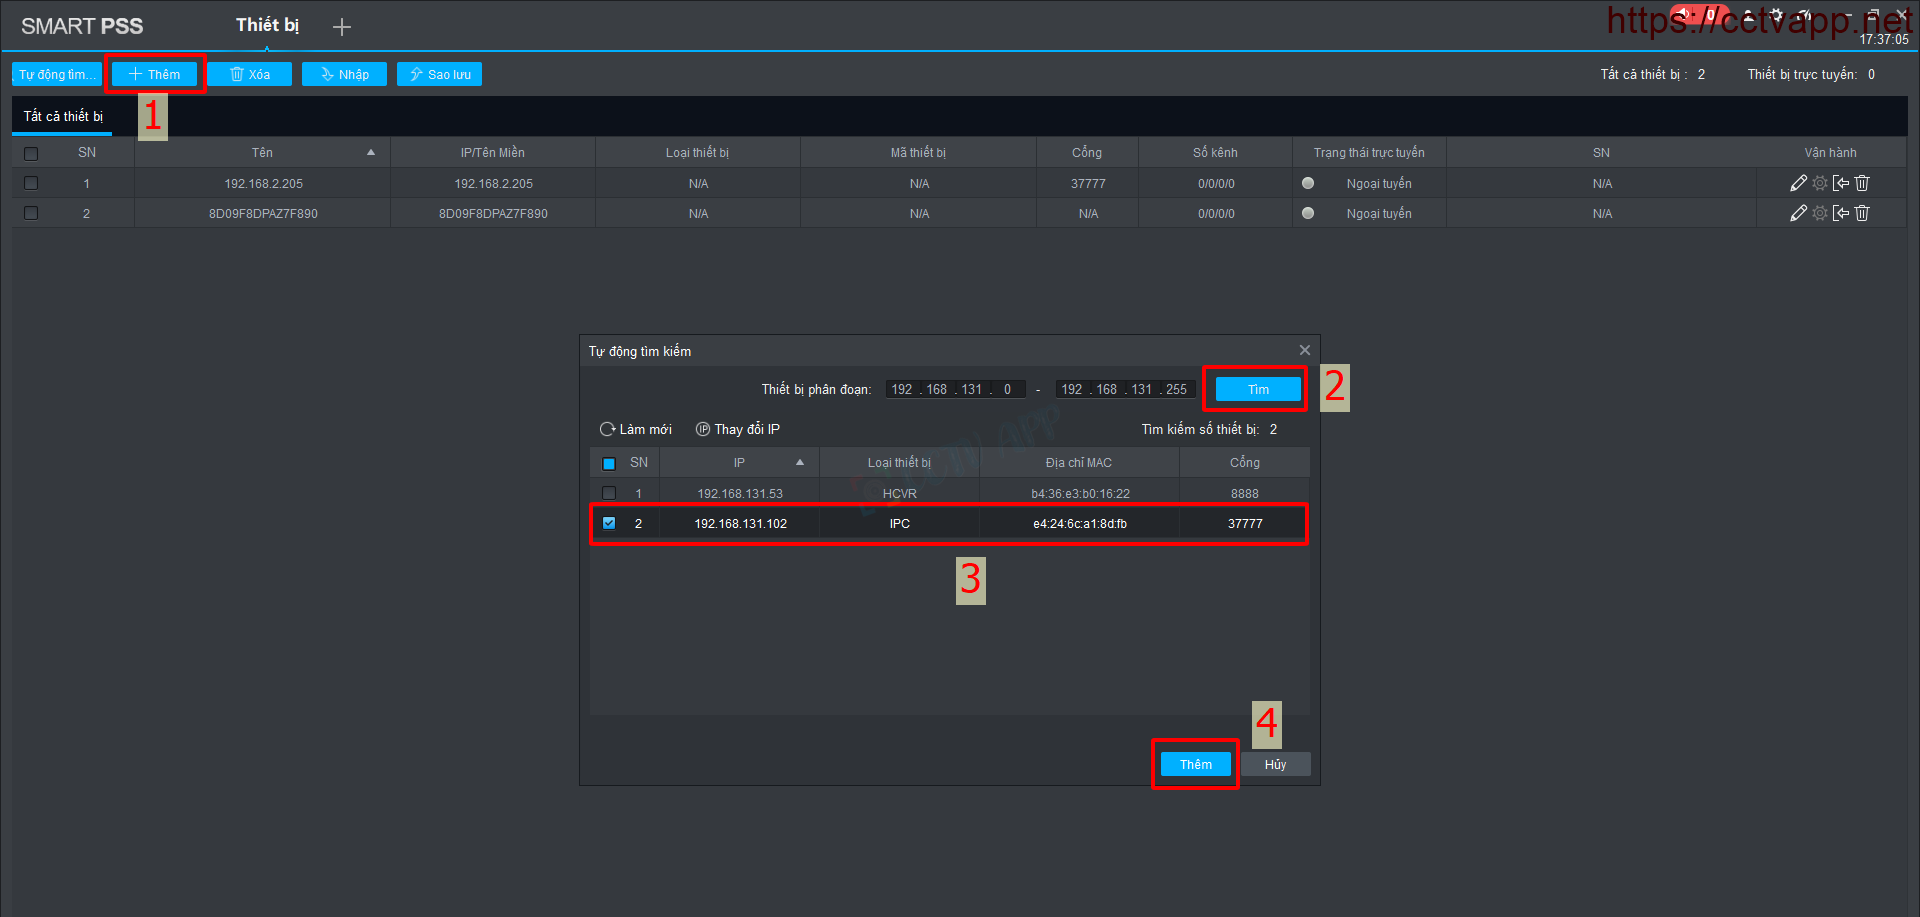The width and height of the screenshot is (1920, 917).
Task: Uncheck the 192.168.131.102 IPC row checkbox
Action: (609, 523)
